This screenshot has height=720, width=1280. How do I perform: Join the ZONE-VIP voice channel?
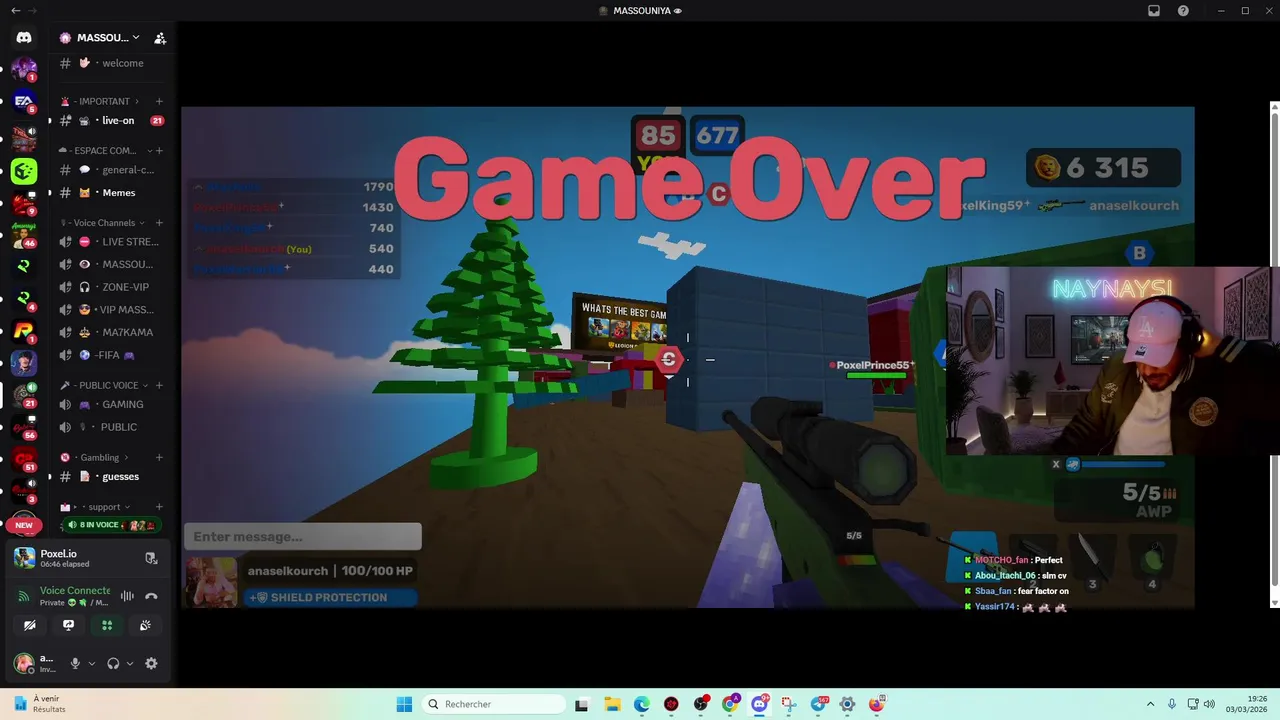[111, 287]
